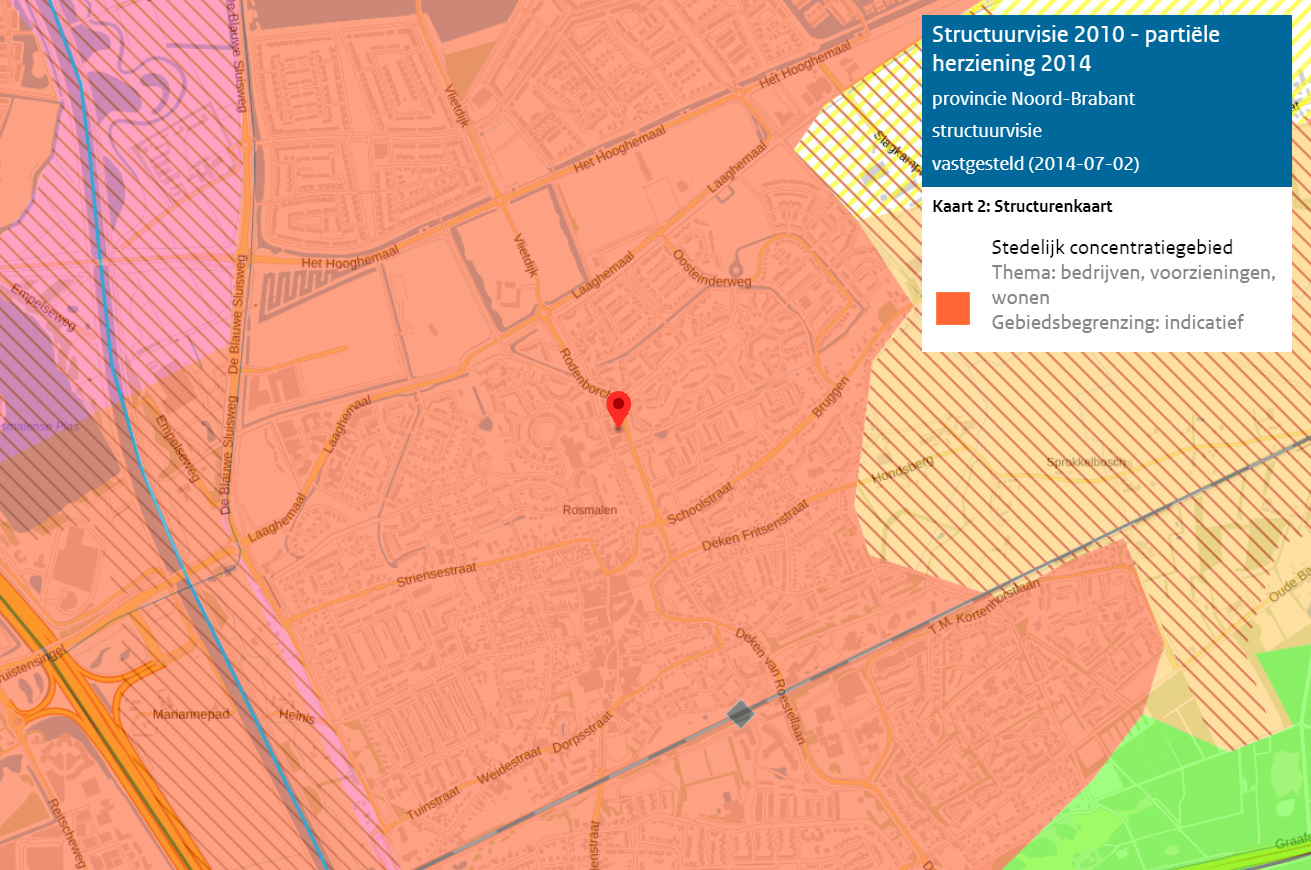Click the 'Oosteinderweg' street label
Image resolution: width=1311 pixels, height=870 pixels.
point(712,268)
